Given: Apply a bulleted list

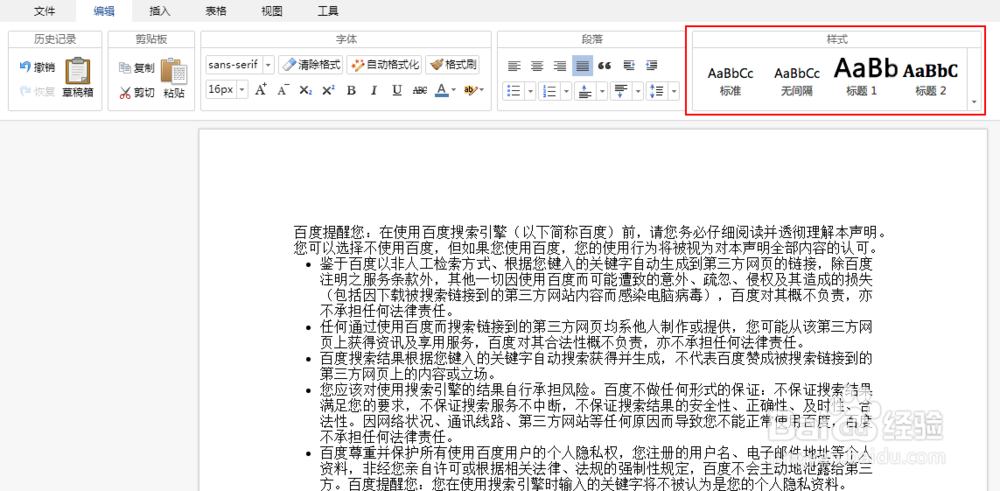Looking at the screenshot, I should [513, 91].
